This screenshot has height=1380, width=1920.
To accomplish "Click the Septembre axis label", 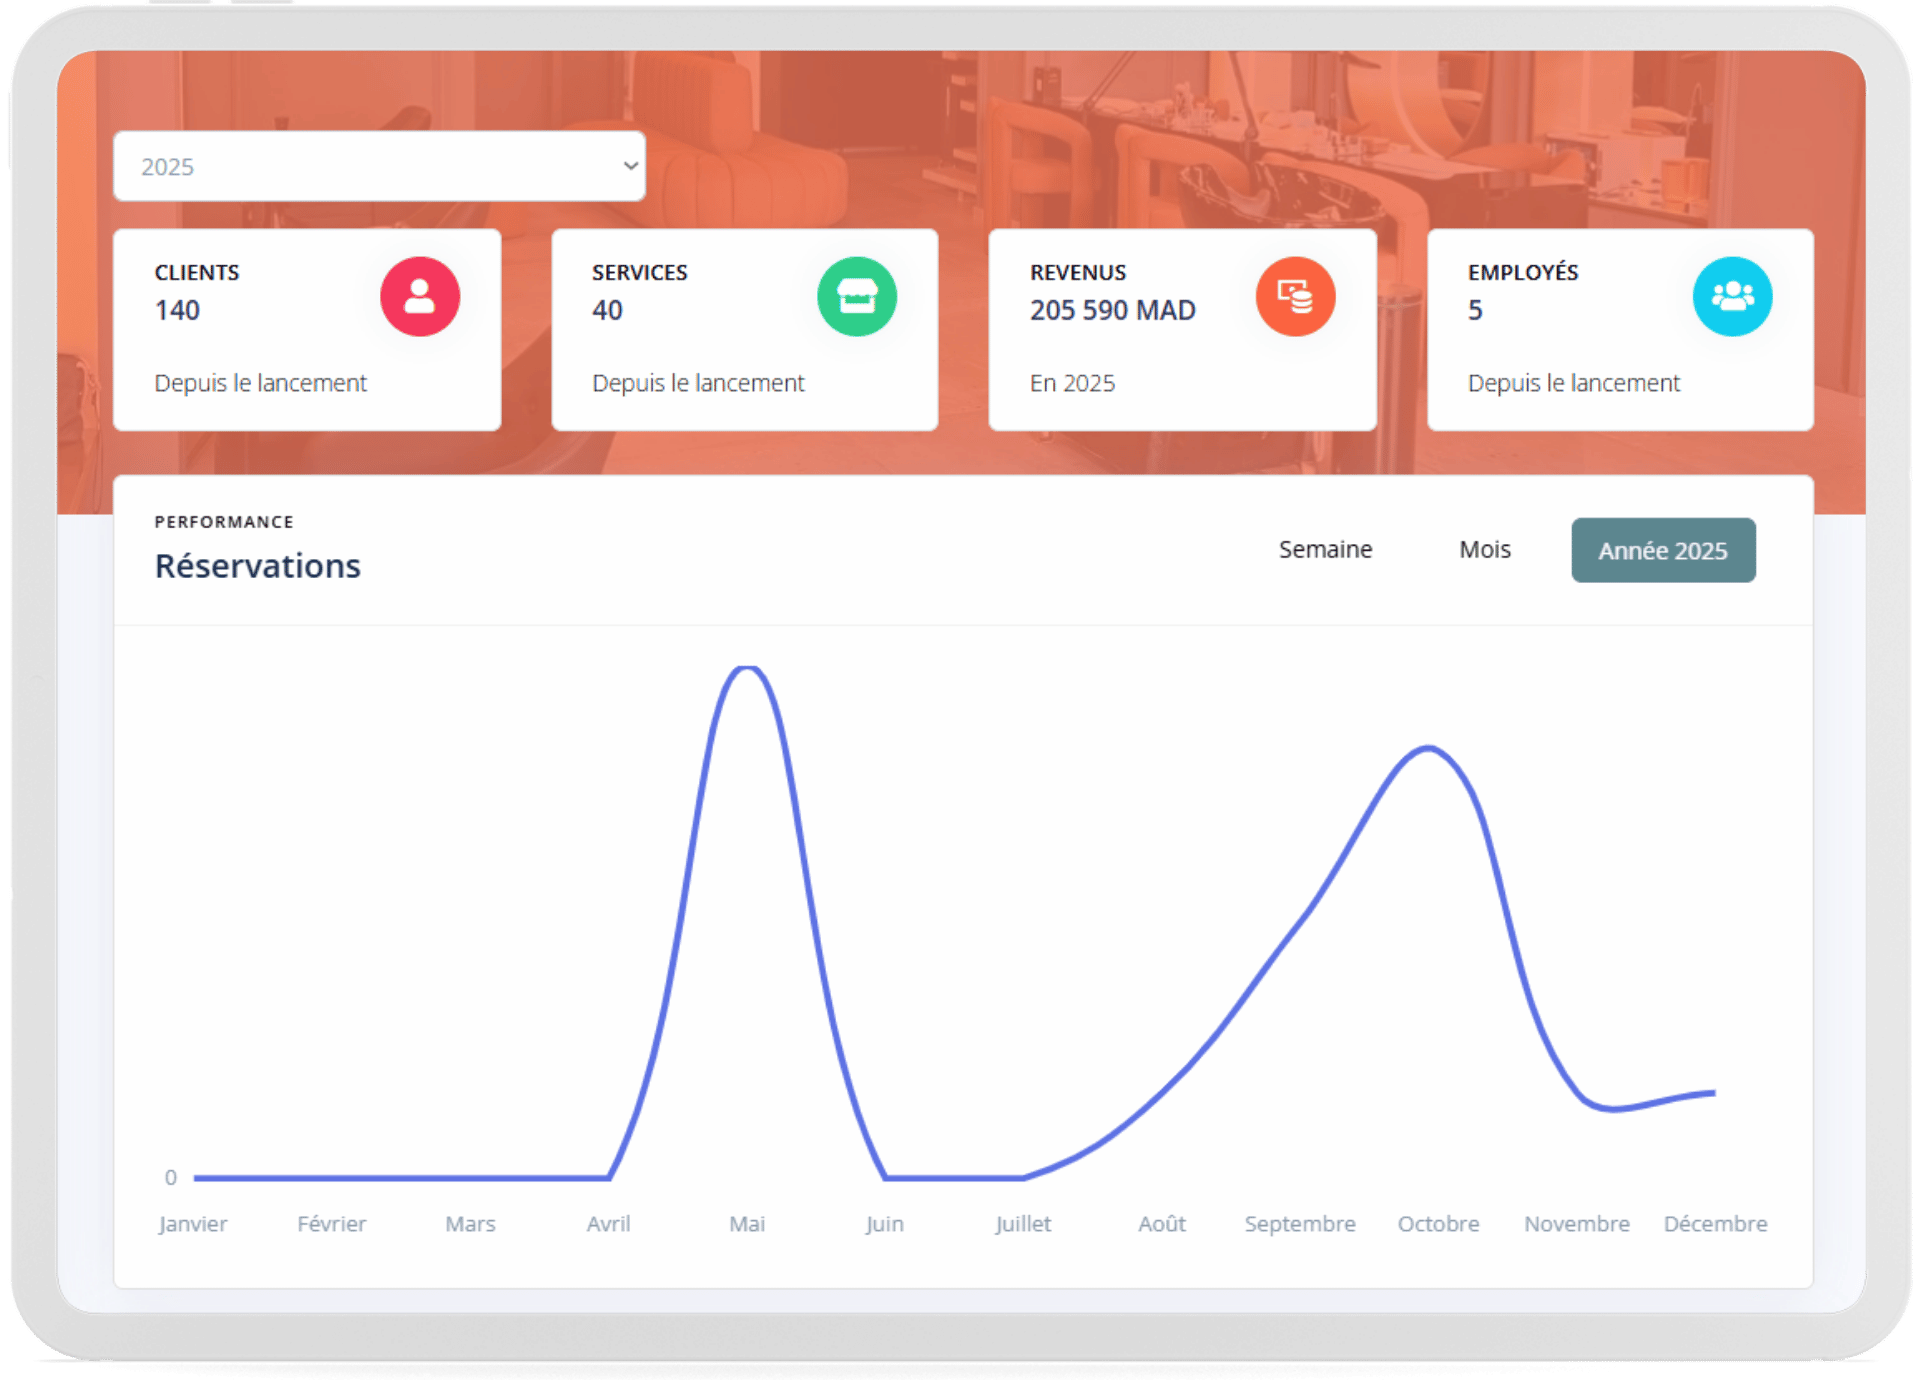I will [x=1300, y=1224].
